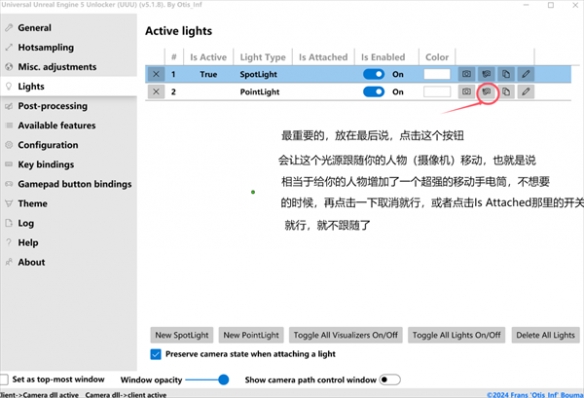Image resolution: width=584 pixels, height=398 pixels.
Task: Open the SpotLight color swatch
Action: click(x=437, y=74)
